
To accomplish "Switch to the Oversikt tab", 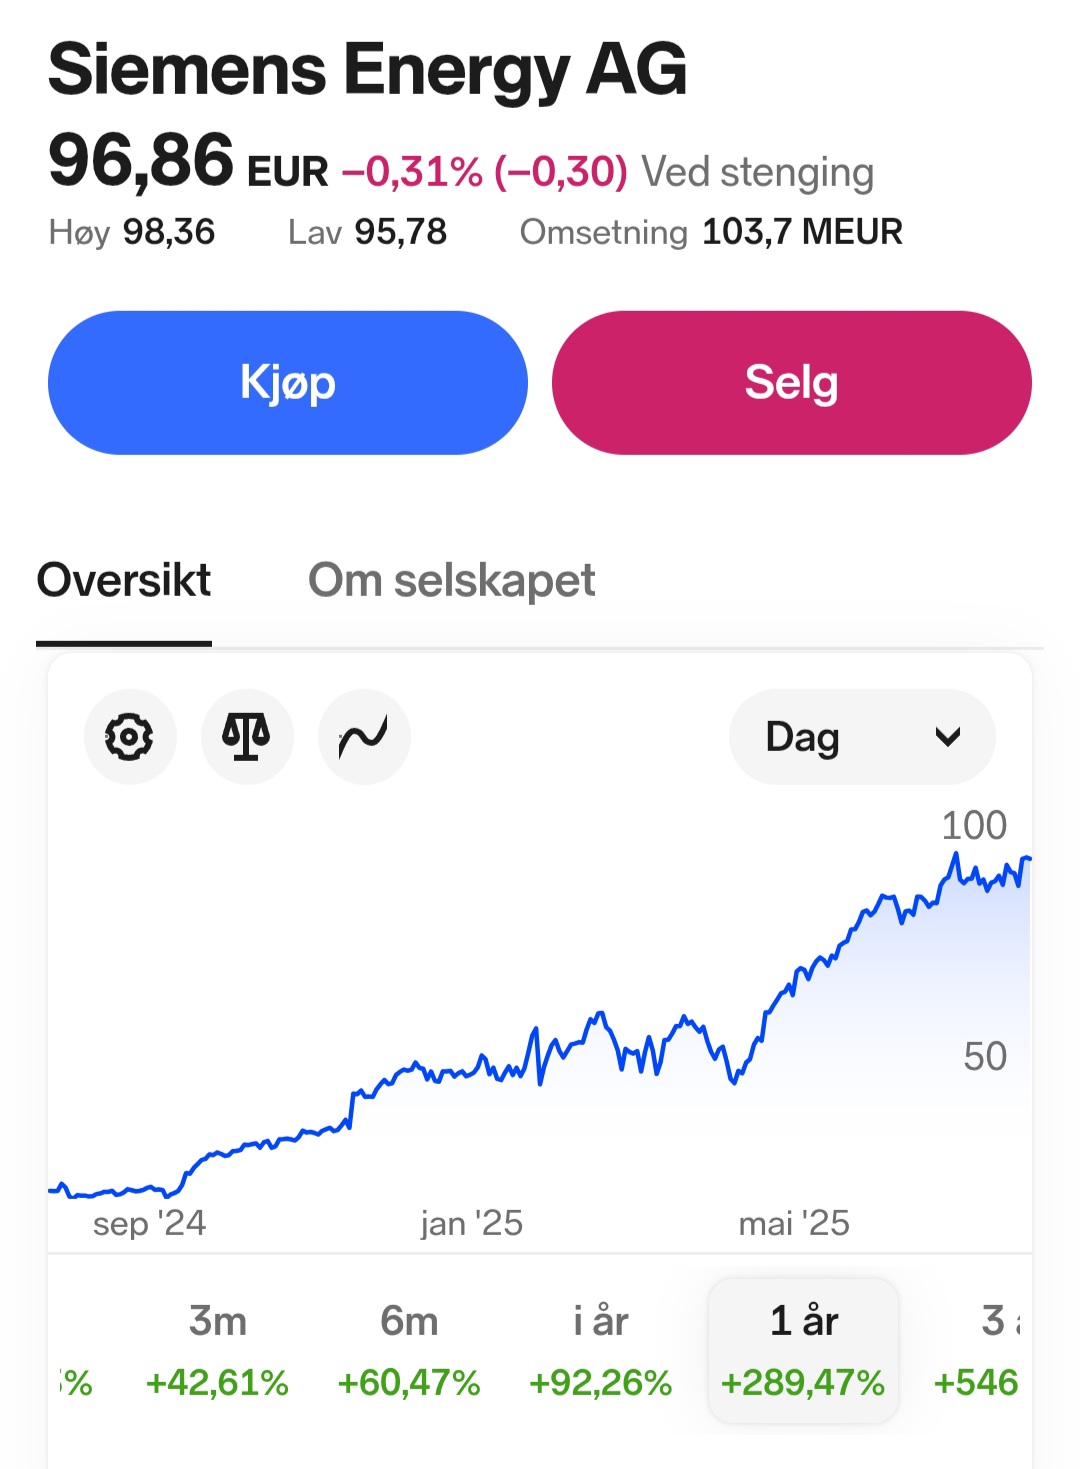I will tap(124, 581).
